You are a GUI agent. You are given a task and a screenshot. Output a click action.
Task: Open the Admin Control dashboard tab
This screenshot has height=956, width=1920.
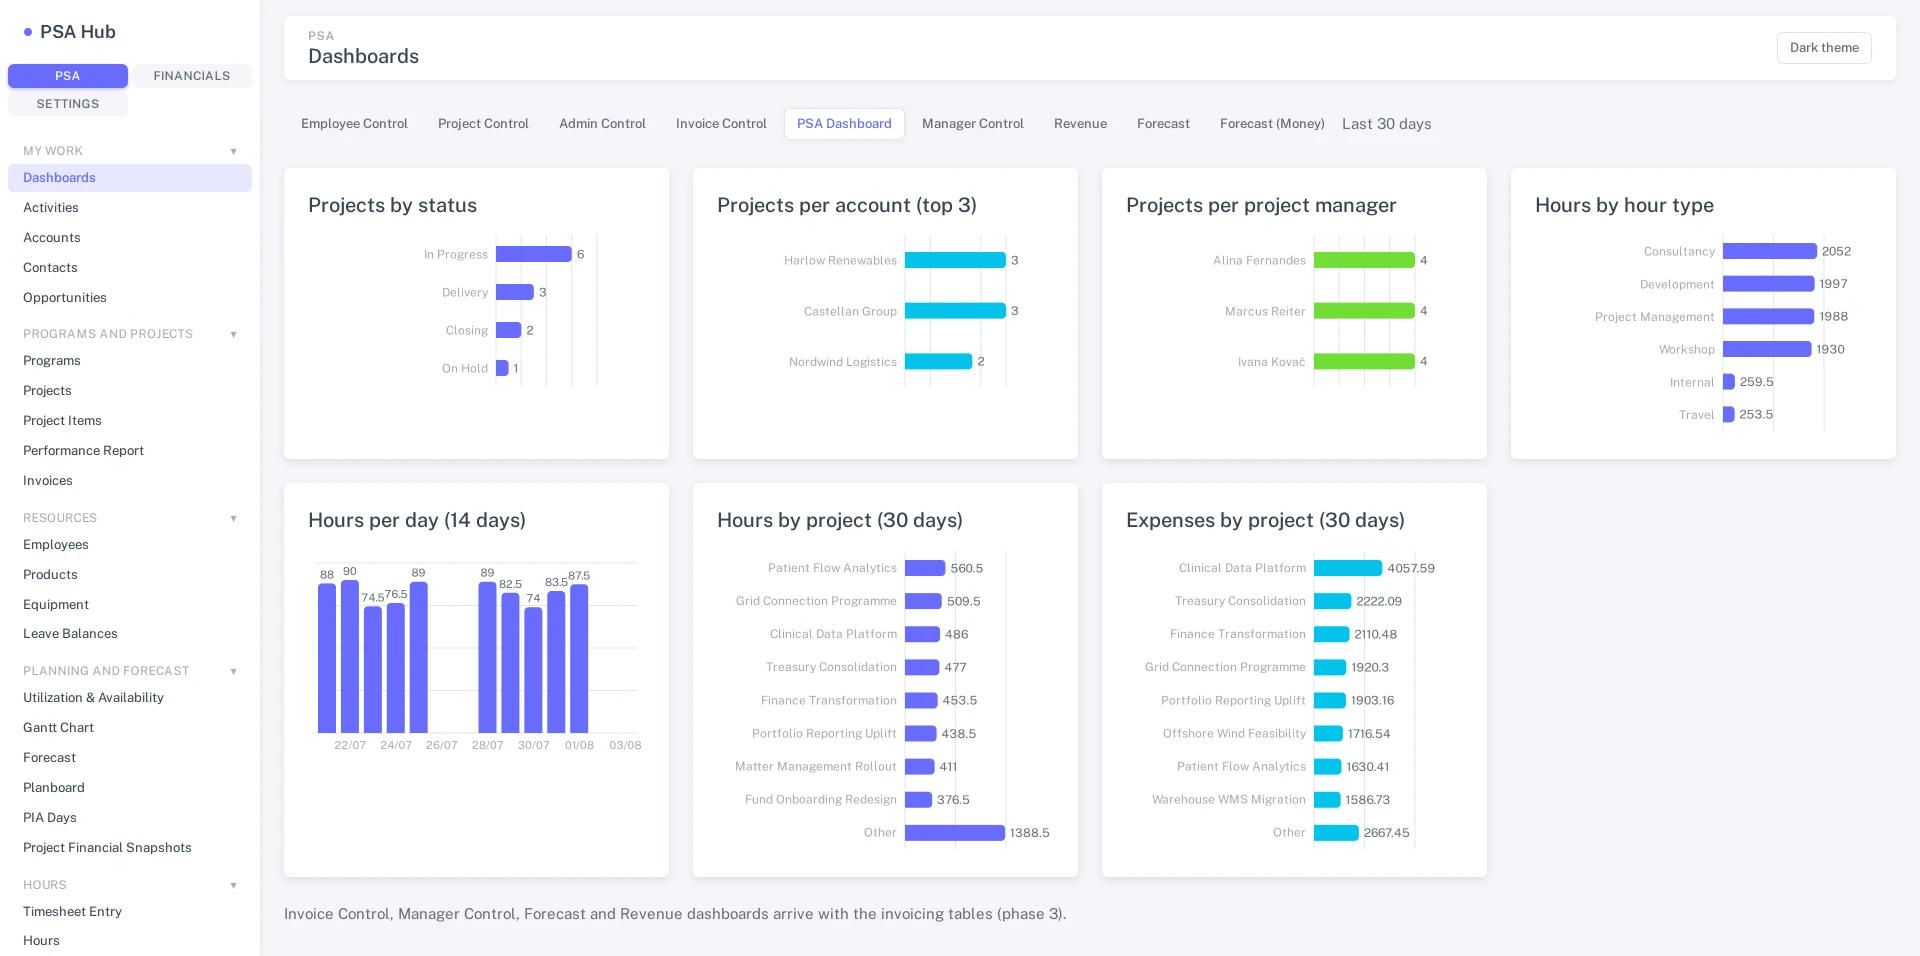[x=602, y=124]
